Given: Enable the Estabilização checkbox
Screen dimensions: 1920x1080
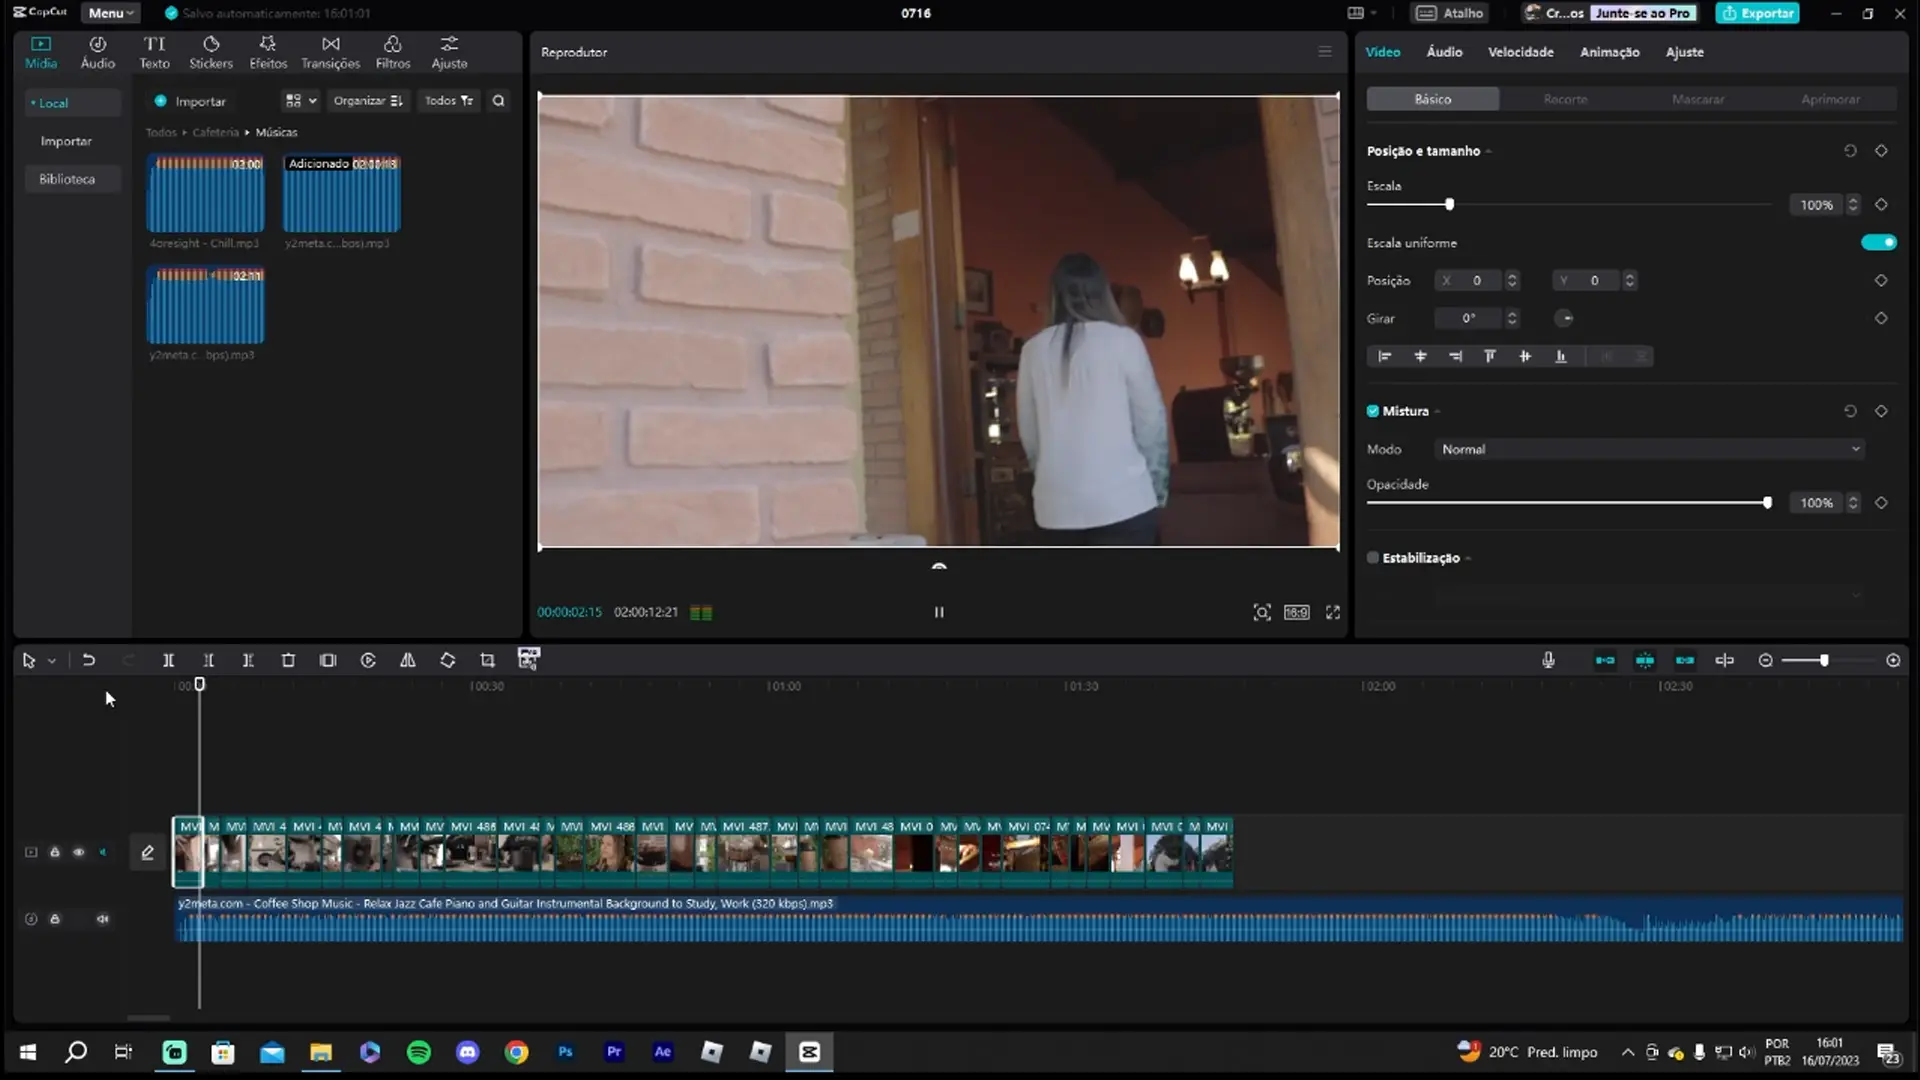Looking at the screenshot, I should 1373,558.
